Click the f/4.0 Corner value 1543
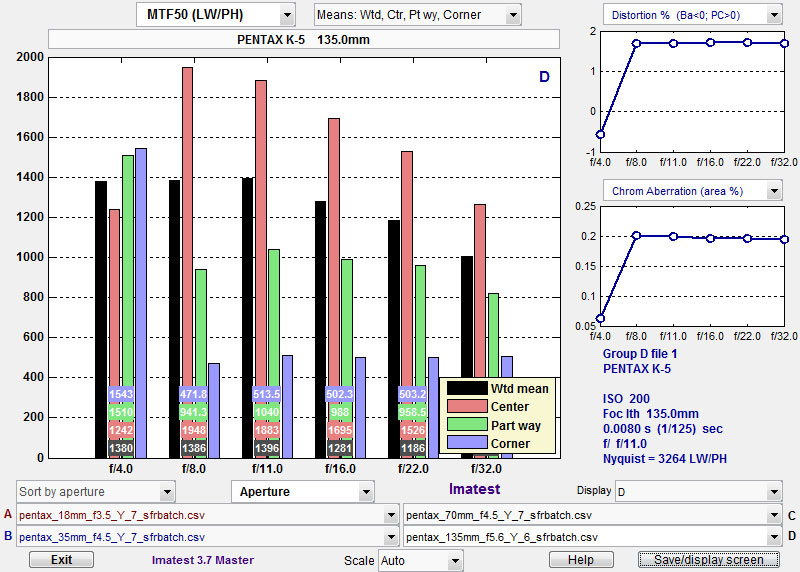The width and height of the screenshot is (800, 572). 121,394
